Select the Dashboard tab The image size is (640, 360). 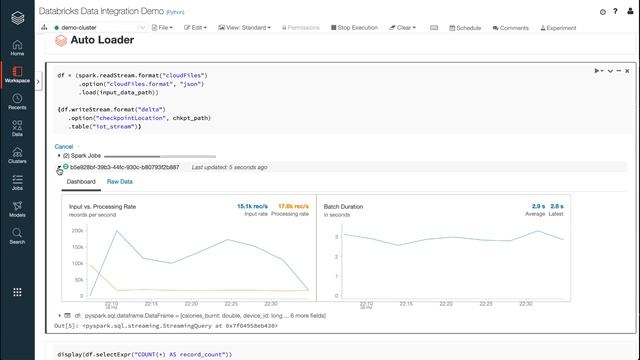(x=81, y=182)
